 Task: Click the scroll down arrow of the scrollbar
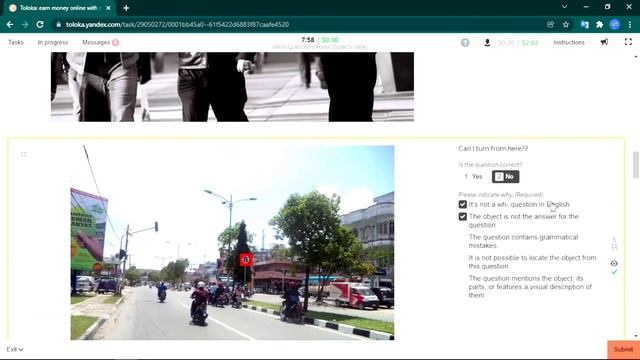[x=636, y=336]
